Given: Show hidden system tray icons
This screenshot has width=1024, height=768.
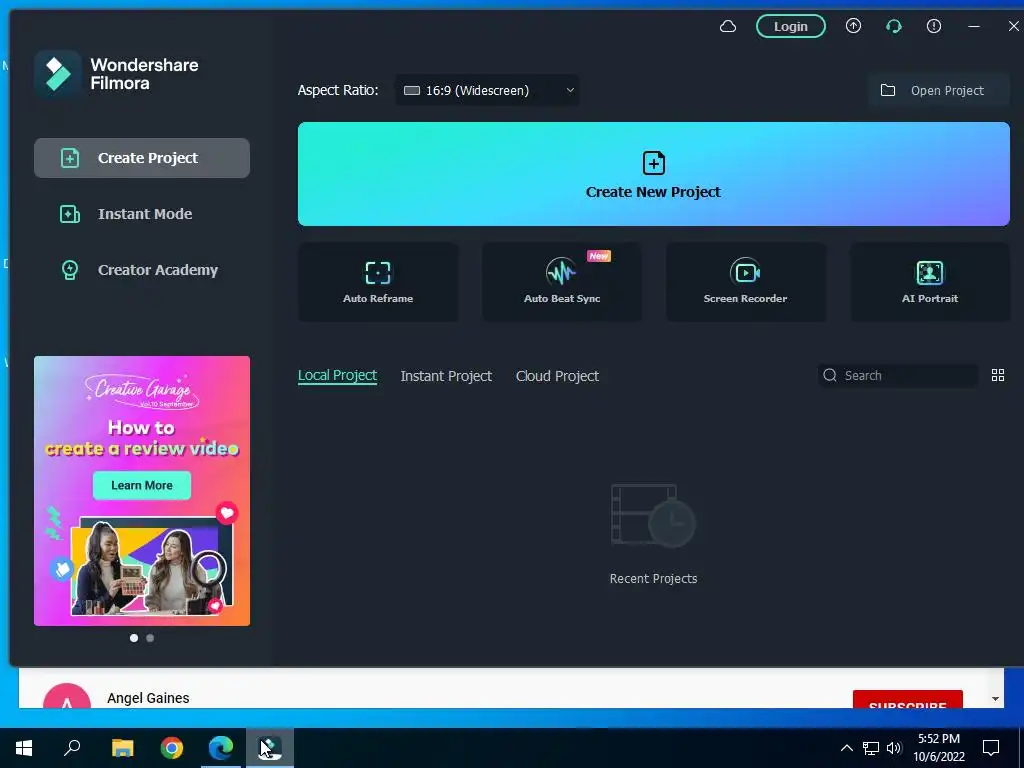Looking at the screenshot, I should click(x=846, y=748).
